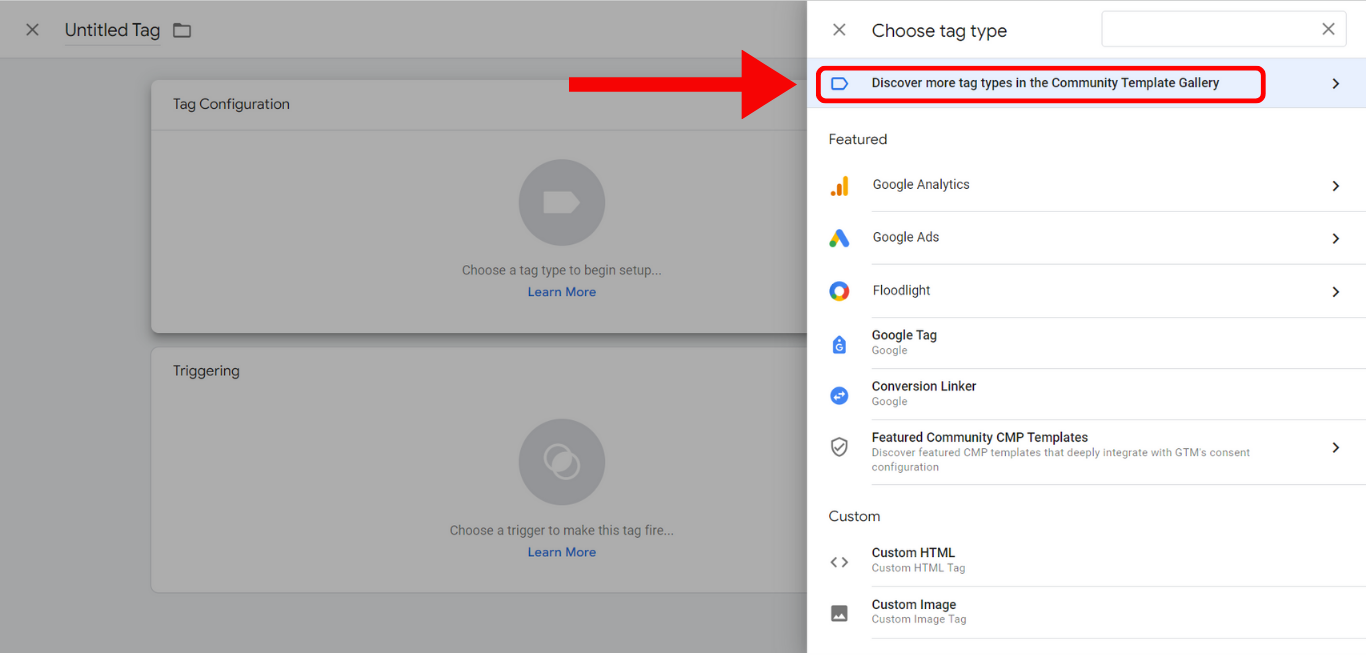Click the folder icon beside Untitled Tag
This screenshot has height=655, width=1366.
(182, 30)
